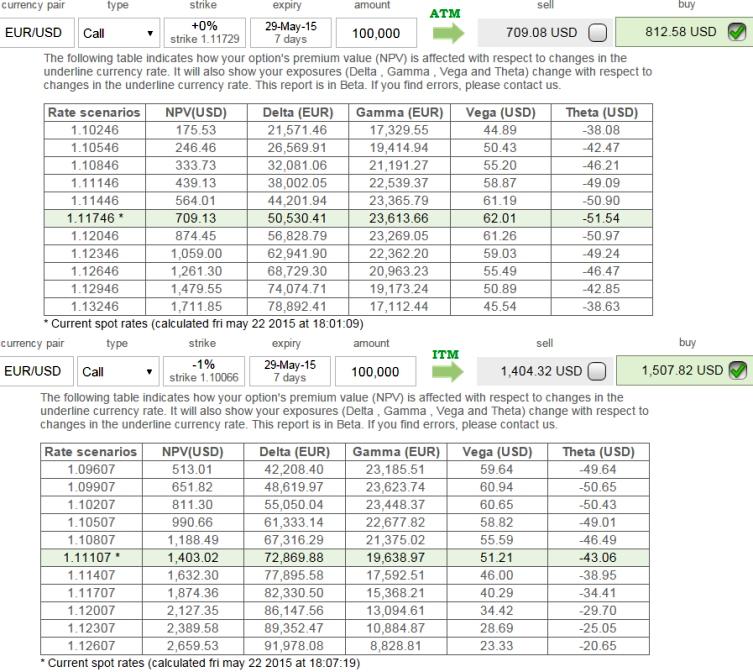
Task: Click the Delta value 42,208.40
Action: point(294,469)
